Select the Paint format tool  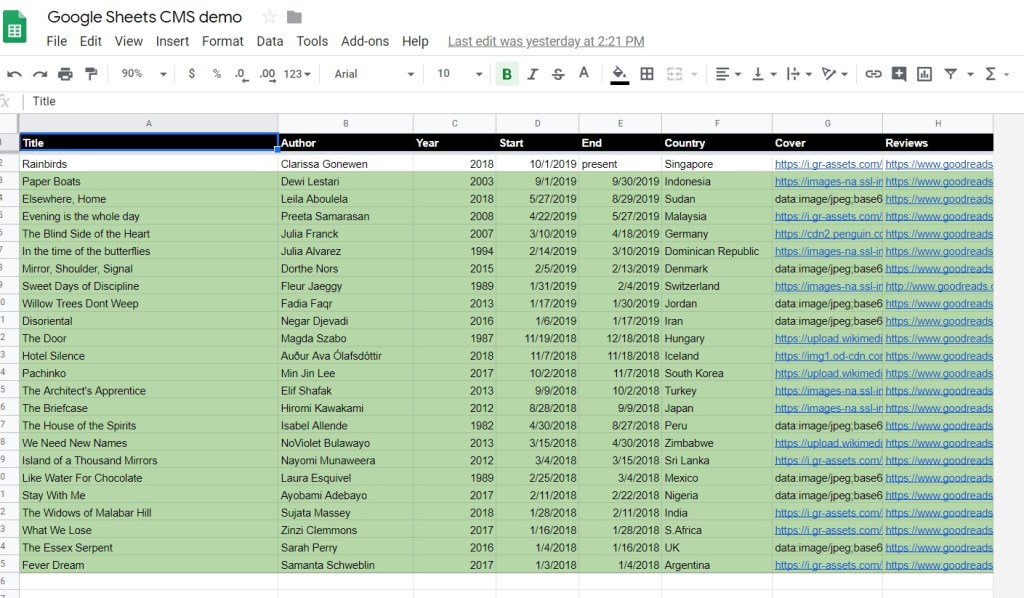92,74
